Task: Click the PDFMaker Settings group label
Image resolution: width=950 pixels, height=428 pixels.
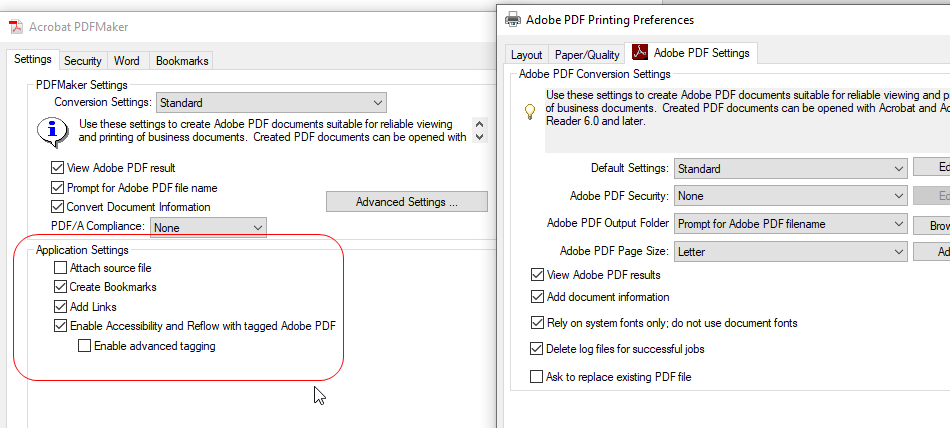Action: click(x=82, y=85)
